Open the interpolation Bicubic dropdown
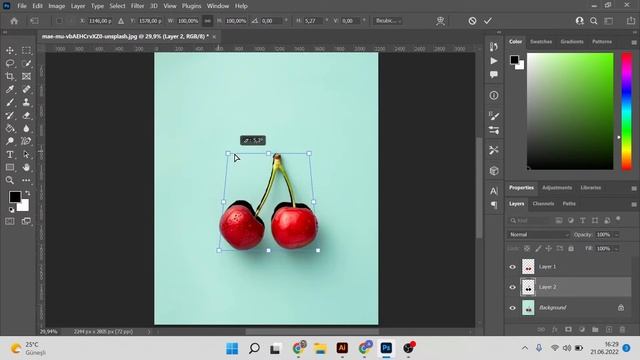The image size is (640, 360). pyautogui.click(x=388, y=21)
